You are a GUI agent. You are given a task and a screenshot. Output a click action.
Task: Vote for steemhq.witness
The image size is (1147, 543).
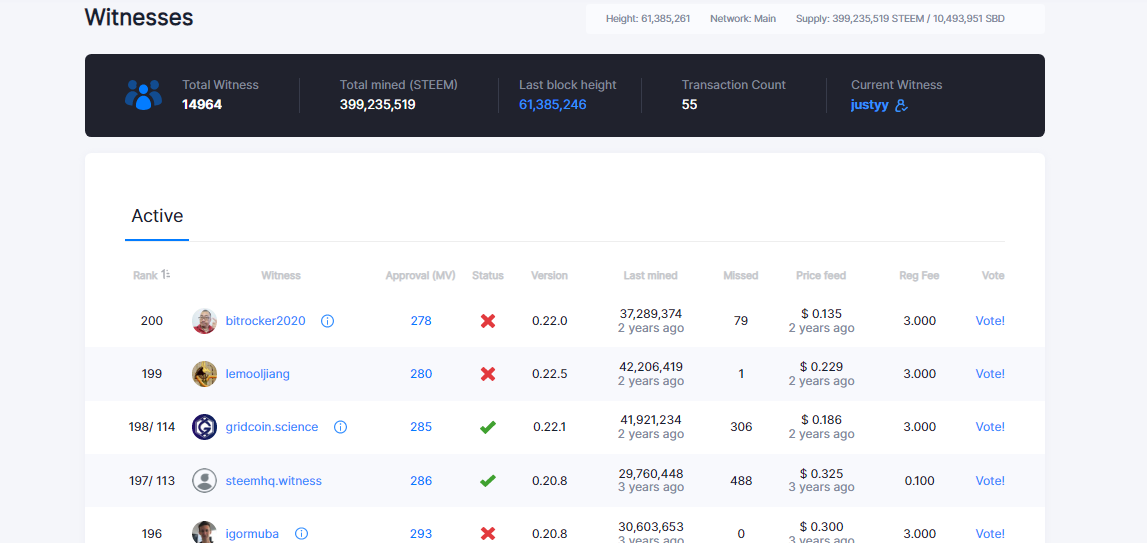(x=990, y=481)
